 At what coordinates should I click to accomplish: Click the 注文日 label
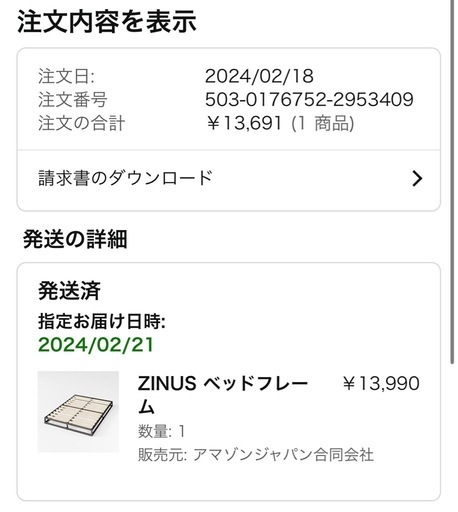tap(66, 76)
